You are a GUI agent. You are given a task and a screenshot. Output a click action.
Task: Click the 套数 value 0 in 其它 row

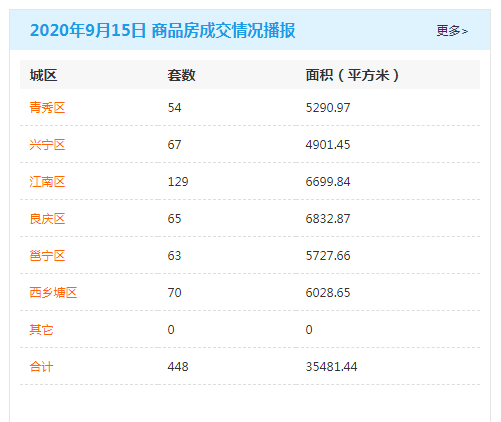[x=171, y=330]
